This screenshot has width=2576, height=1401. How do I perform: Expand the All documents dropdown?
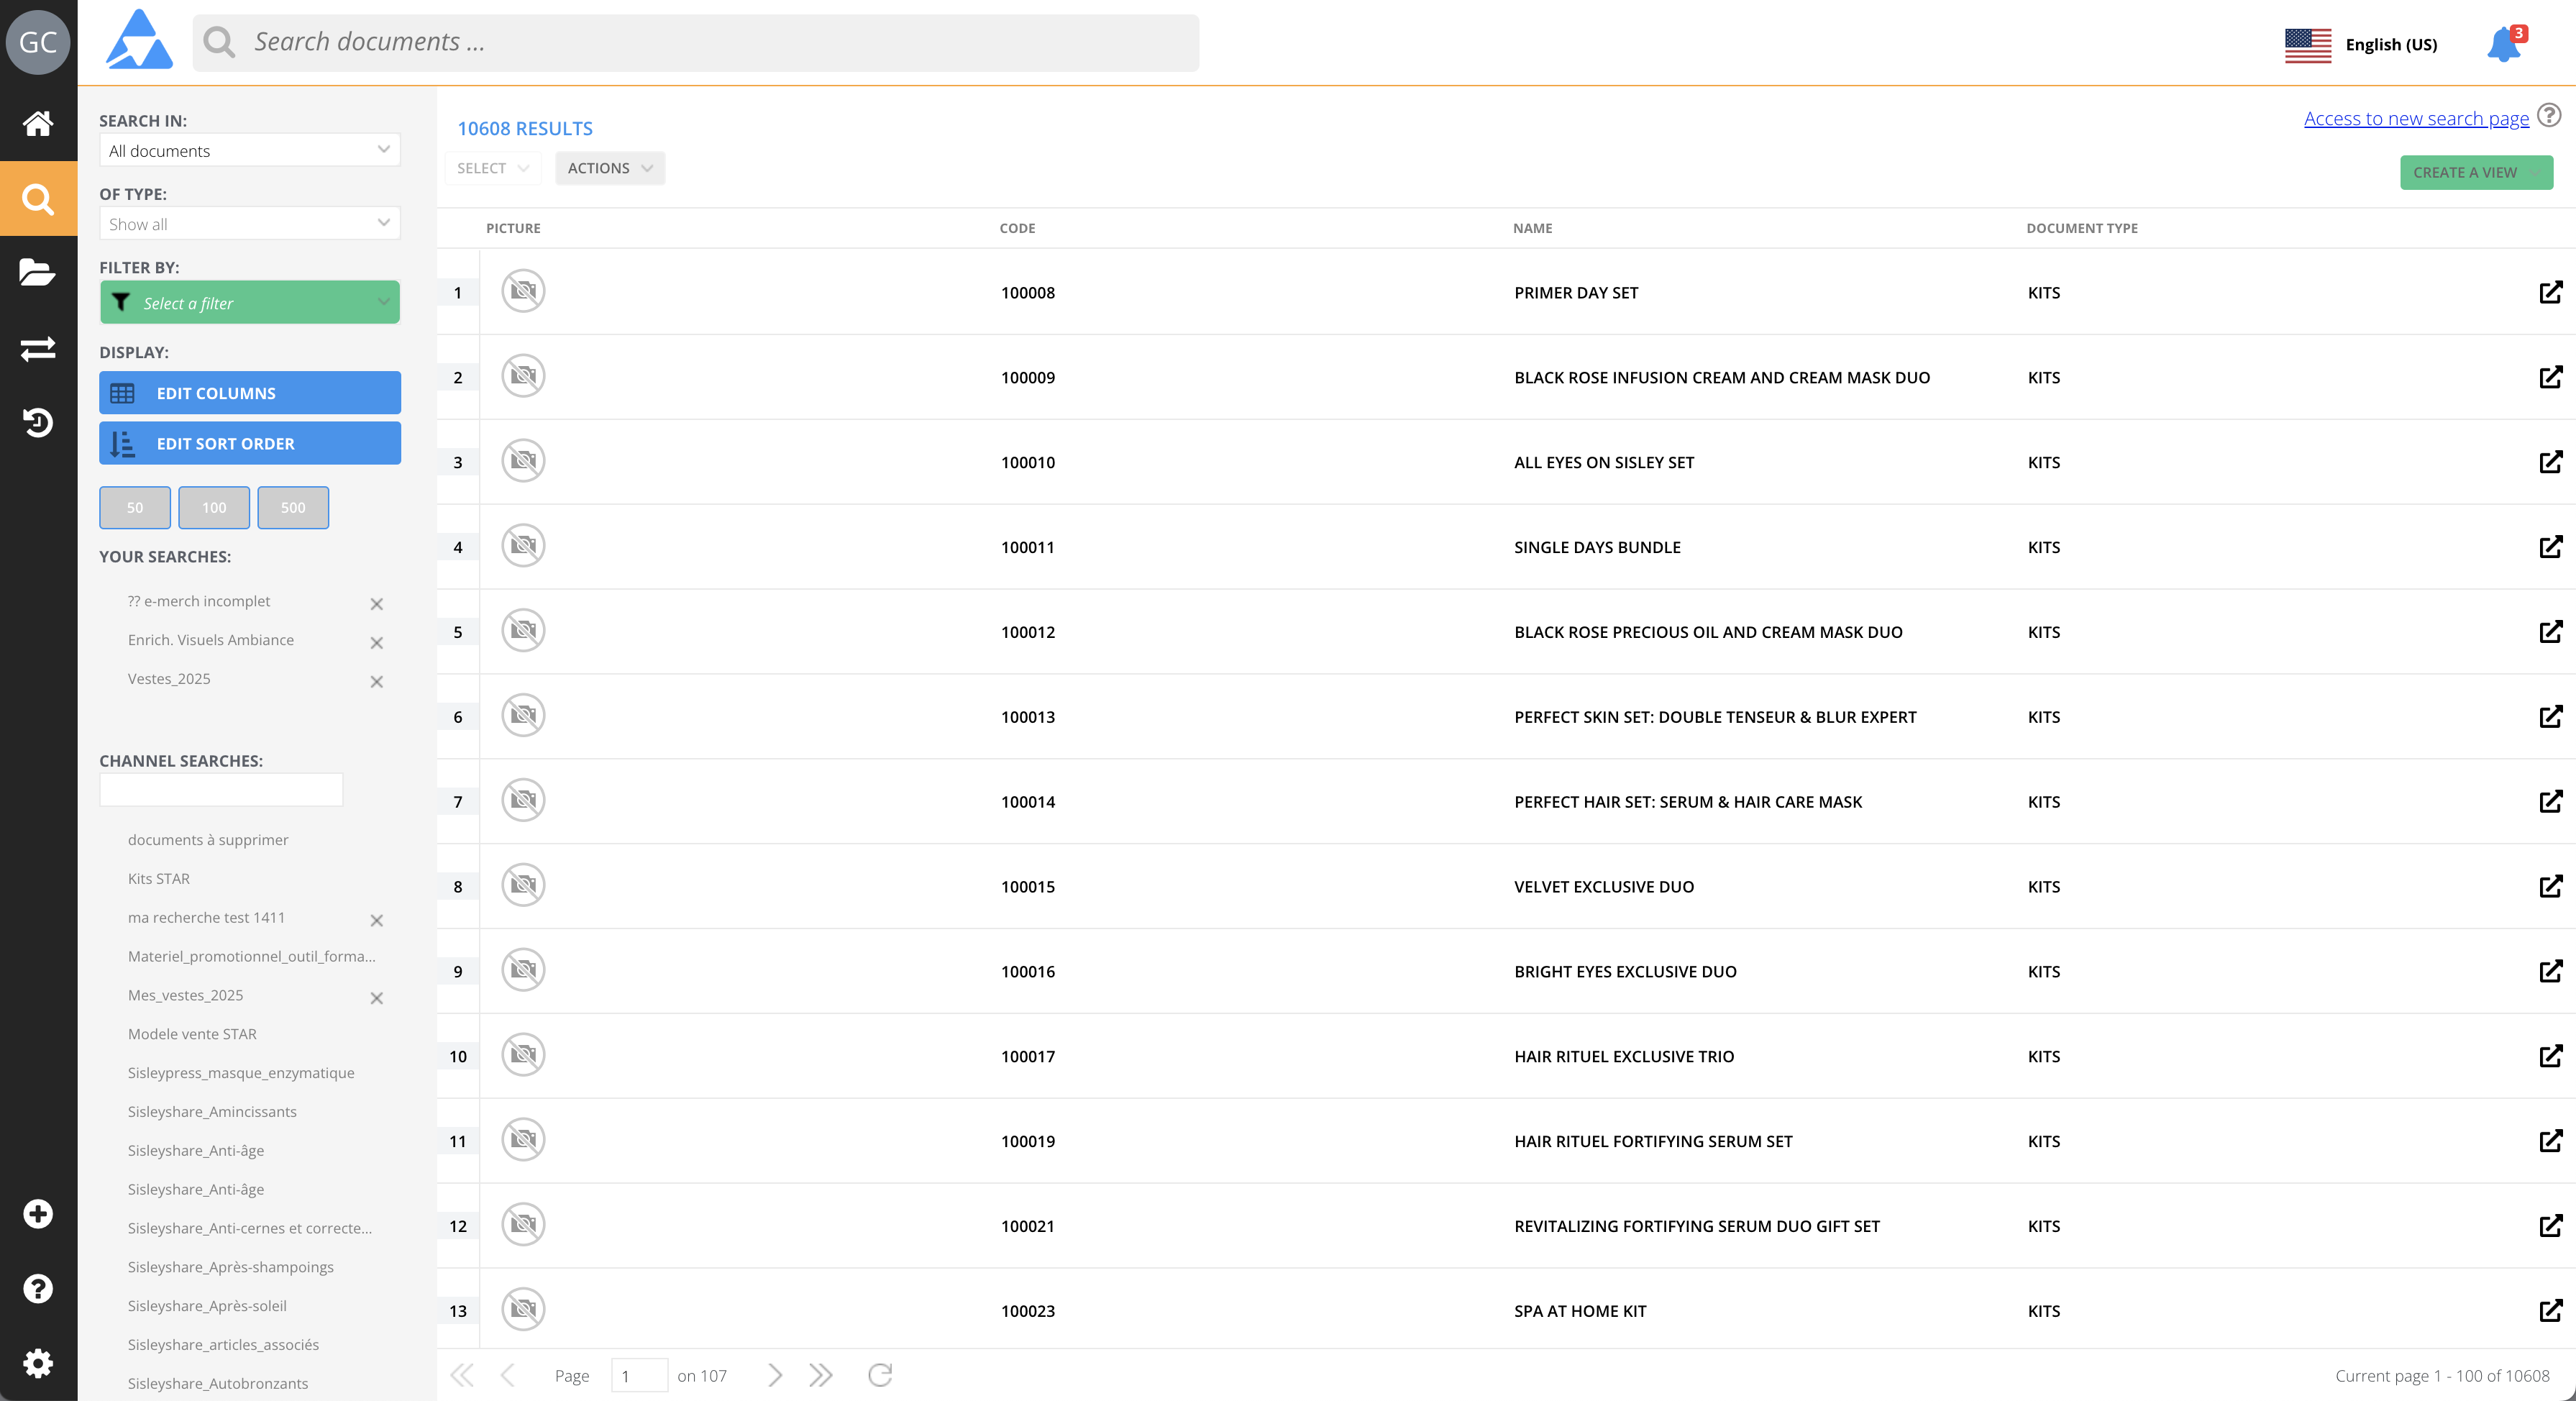[x=250, y=150]
